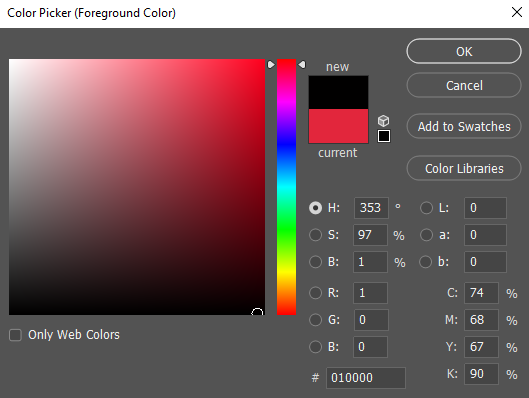Screen dimensions: 529x398
Task: Click the G value field
Action: click(371, 320)
